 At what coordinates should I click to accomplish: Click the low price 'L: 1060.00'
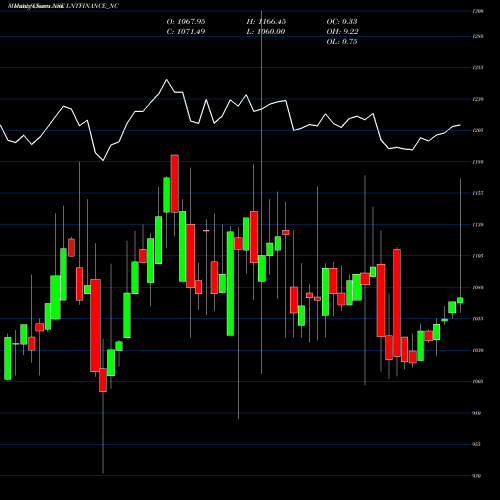(x=266, y=32)
